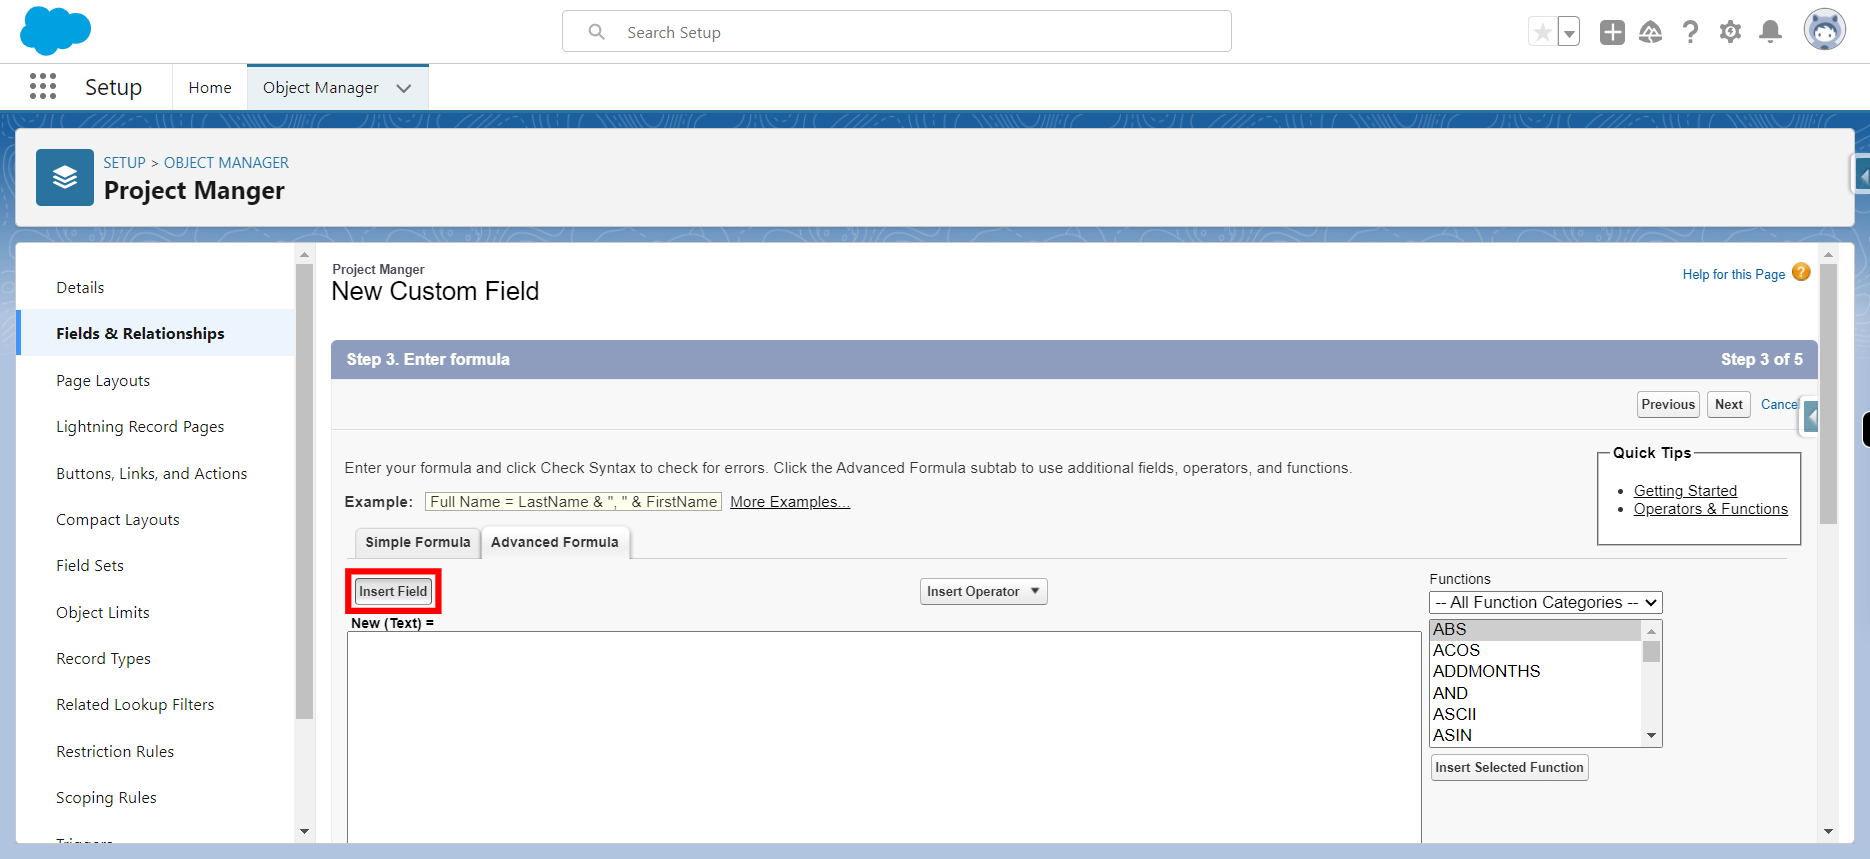This screenshot has height=859, width=1870.
Task: Open the Insert Operator dropdown
Action: (x=983, y=591)
